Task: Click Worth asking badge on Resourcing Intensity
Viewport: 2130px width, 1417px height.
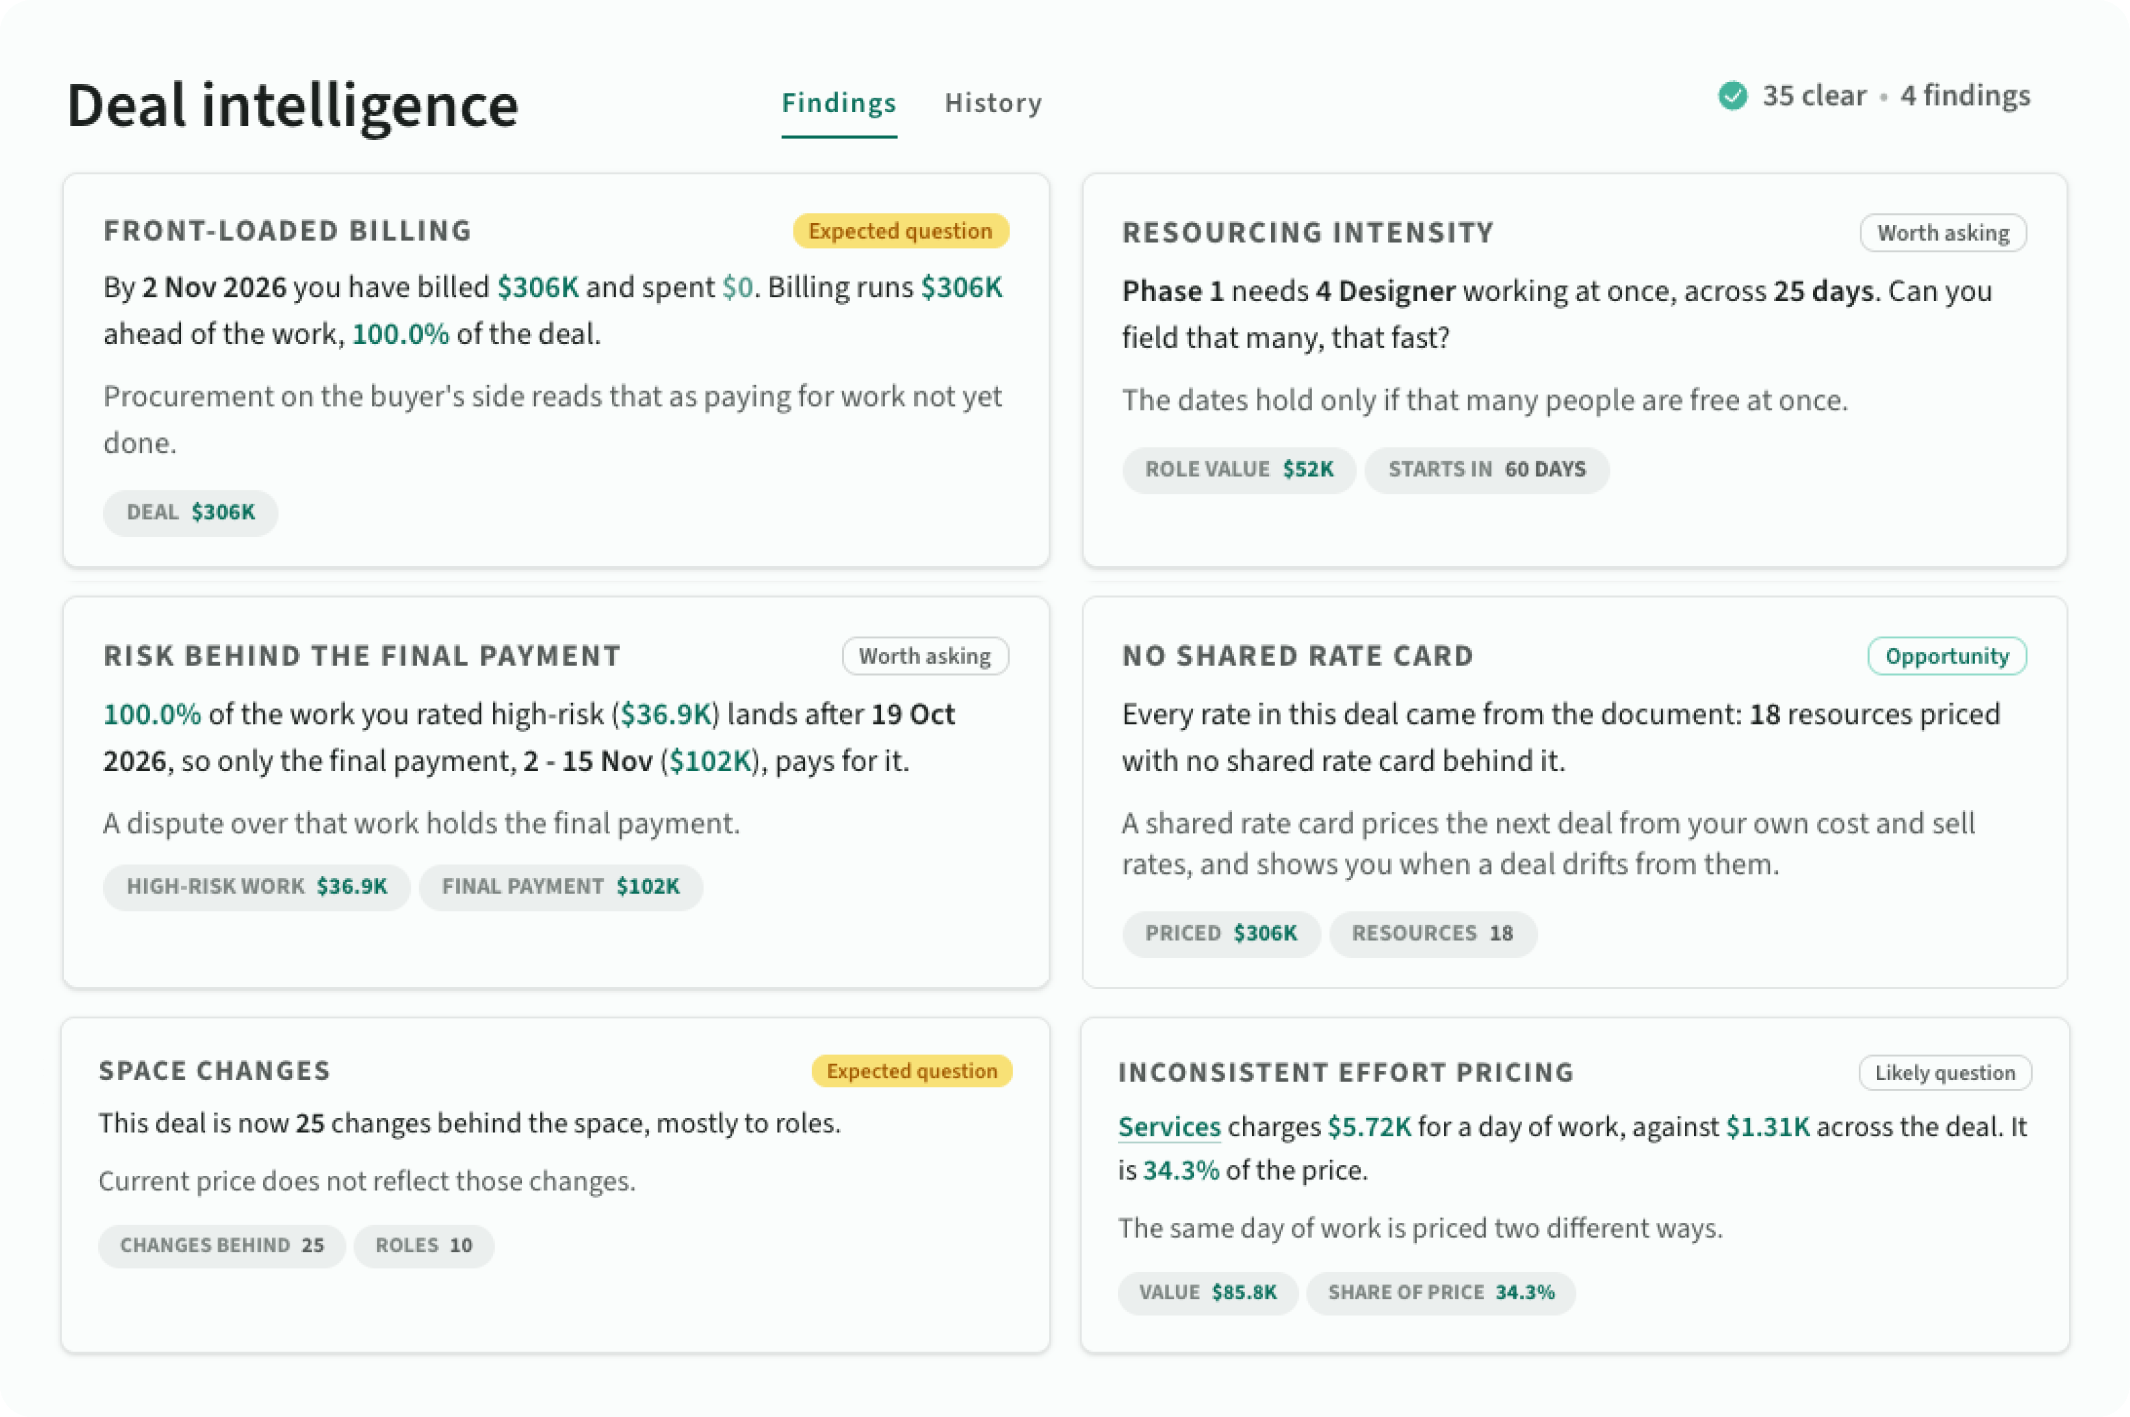Action: pyautogui.click(x=1942, y=233)
